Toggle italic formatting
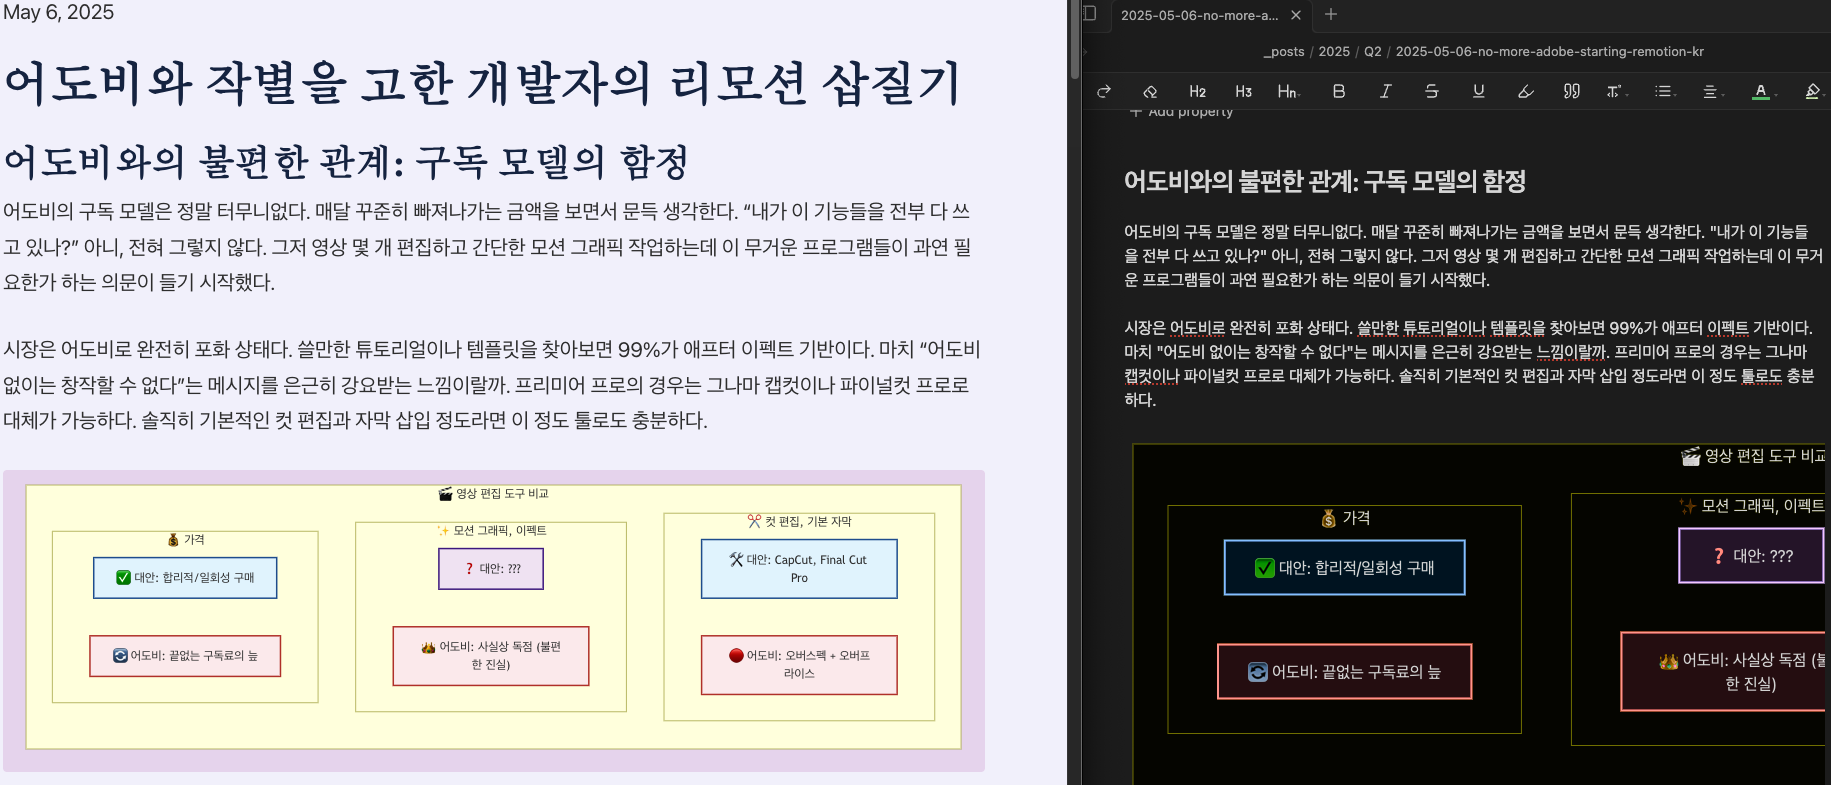This screenshot has height=785, width=1831. coord(1385,91)
